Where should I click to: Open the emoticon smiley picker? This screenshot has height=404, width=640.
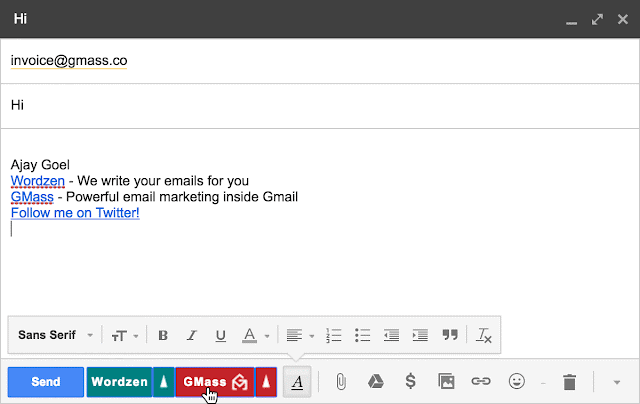pos(516,381)
